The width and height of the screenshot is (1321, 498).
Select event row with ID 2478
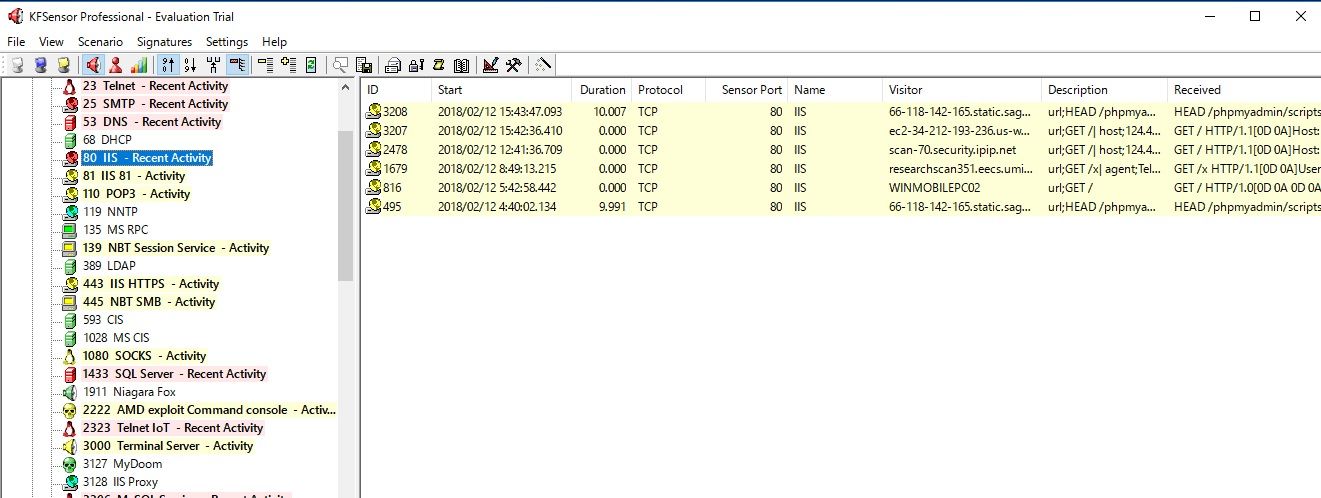pyautogui.click(x=841, y=150)
